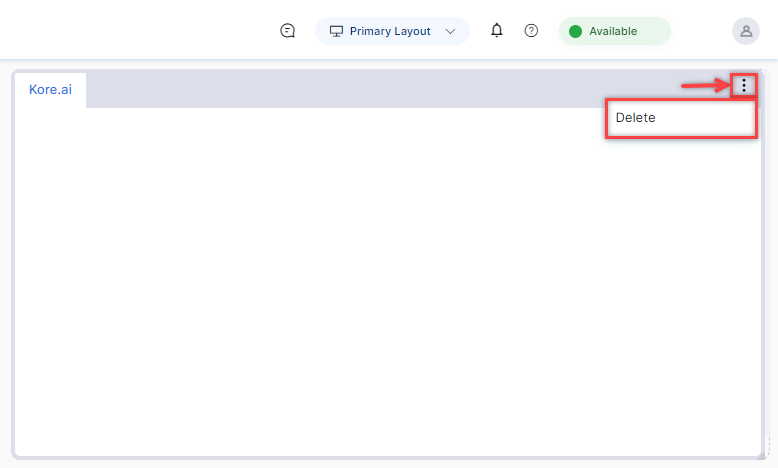Click empty tab strip right of Kore.ai
Viewport: 778px width, 468px height.
(x=380, y=90)
